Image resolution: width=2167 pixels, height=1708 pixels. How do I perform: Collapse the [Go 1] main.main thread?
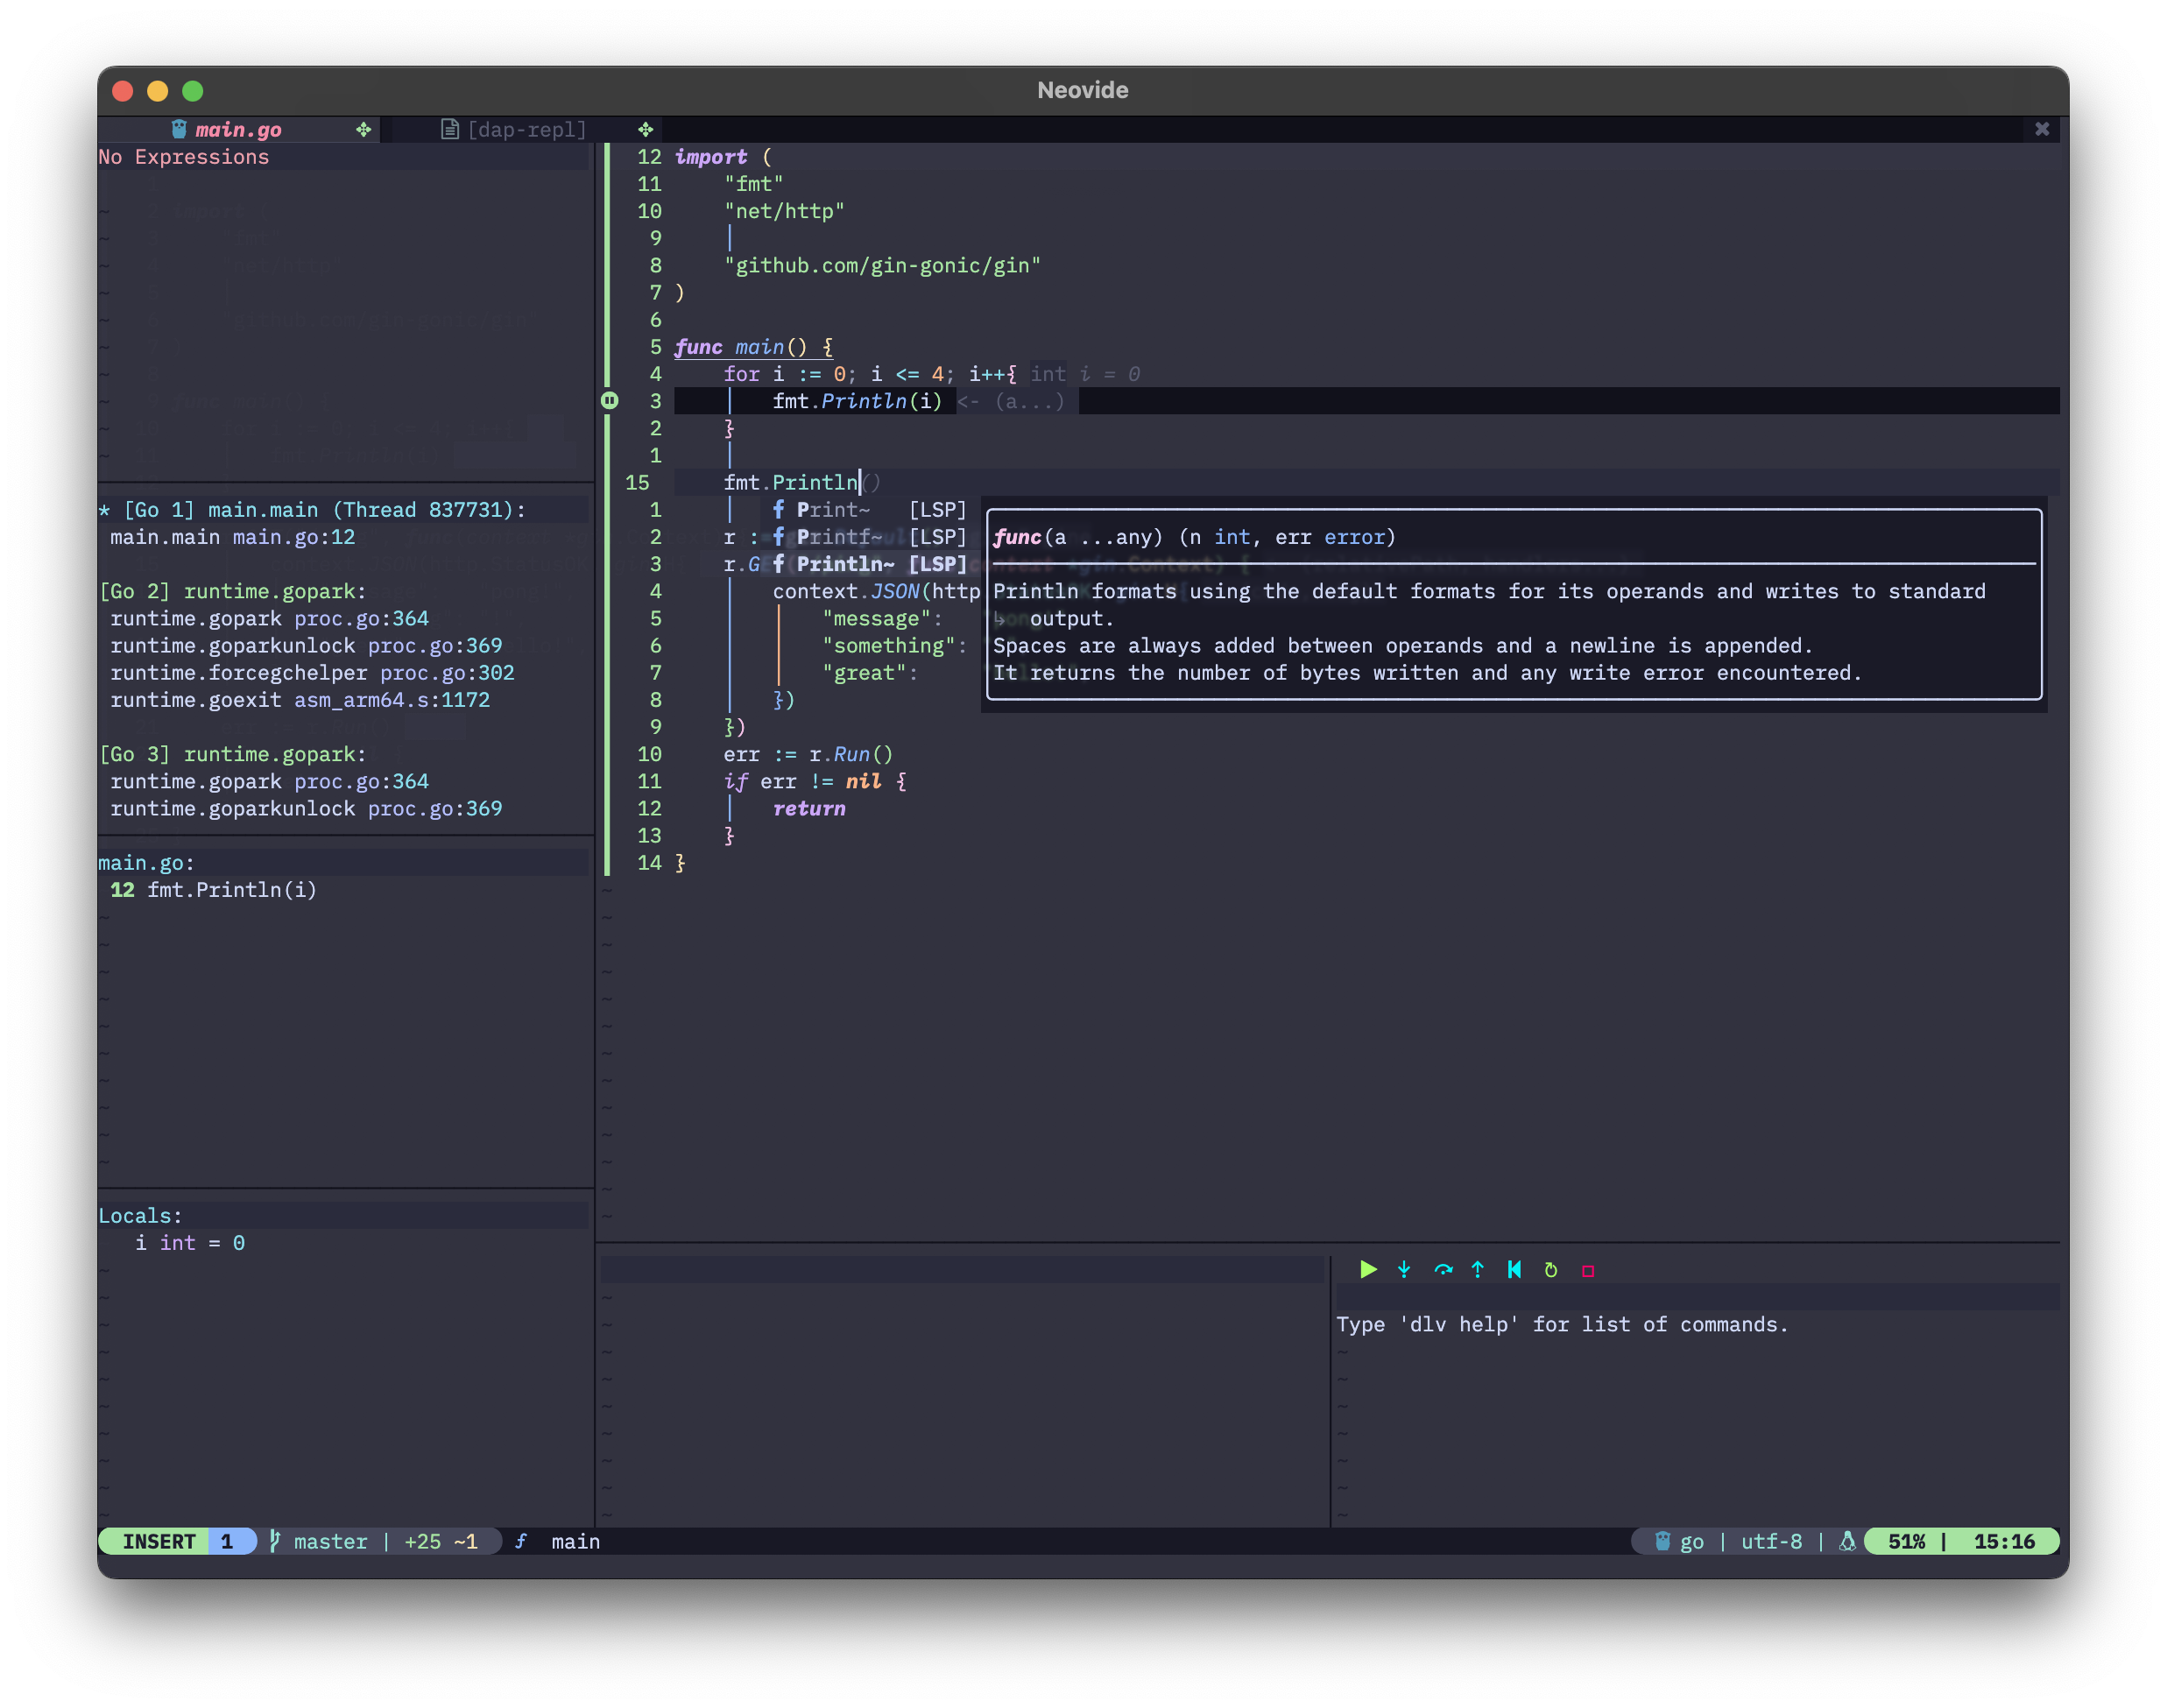[x=312, y=509]
